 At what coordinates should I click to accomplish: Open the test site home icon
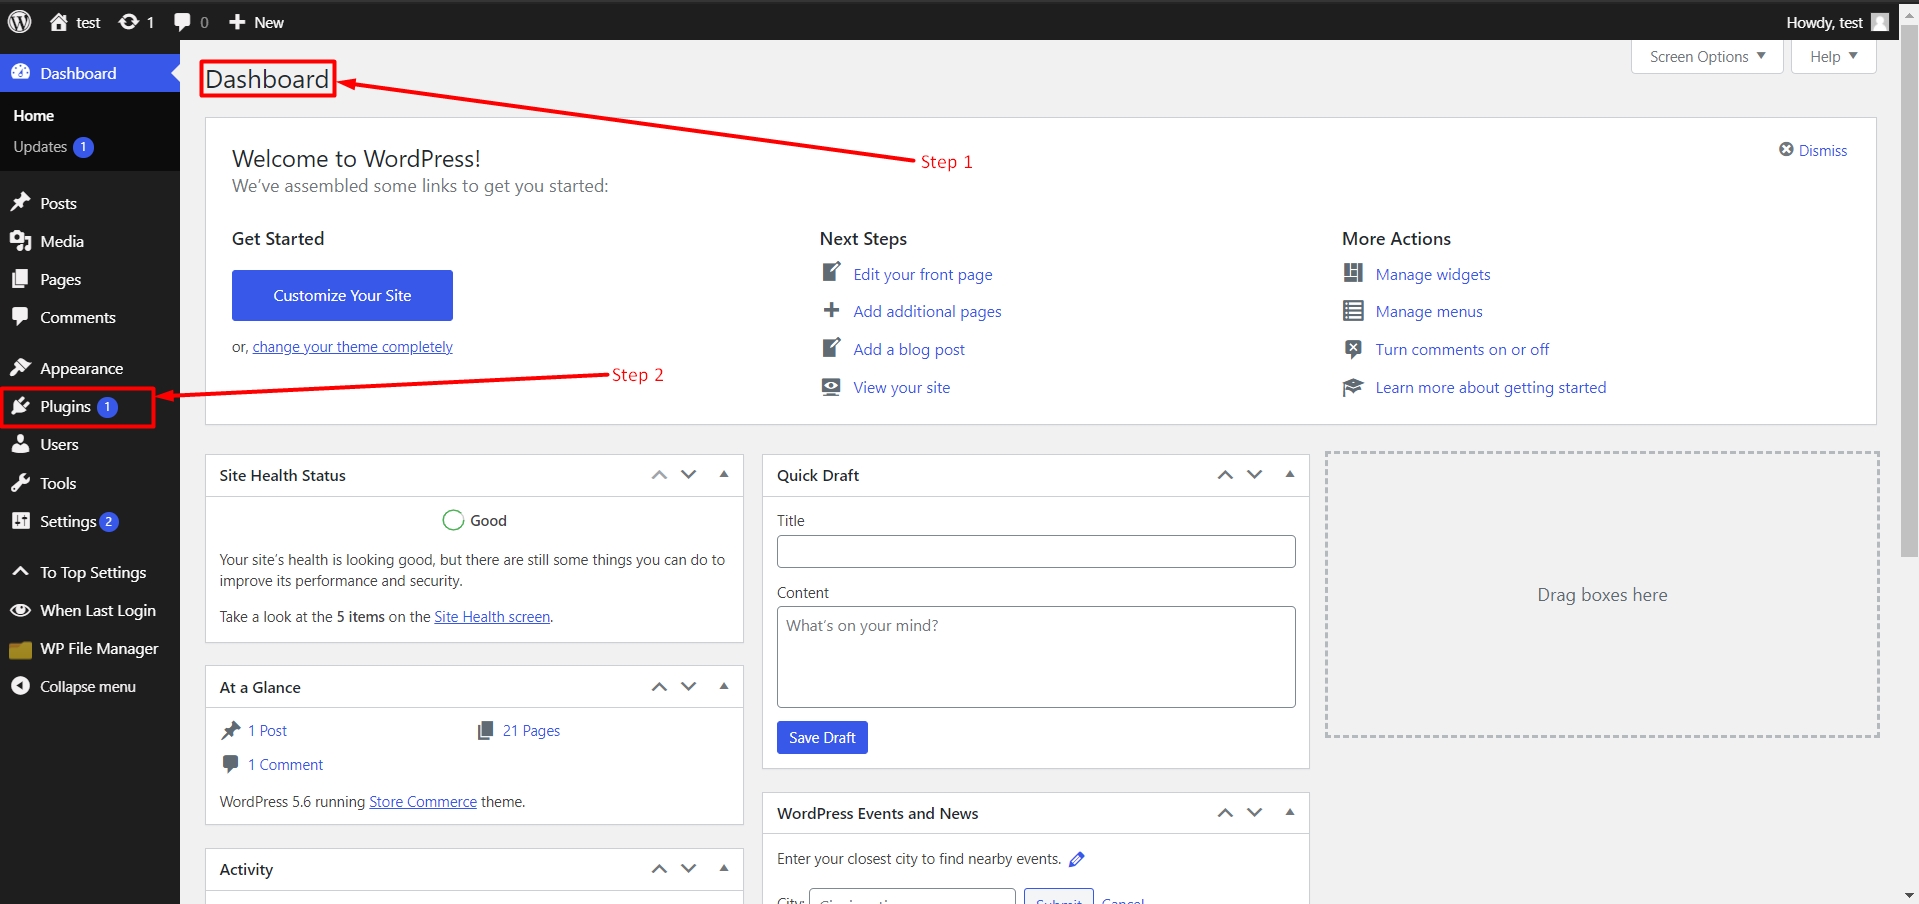pos(59,22)
